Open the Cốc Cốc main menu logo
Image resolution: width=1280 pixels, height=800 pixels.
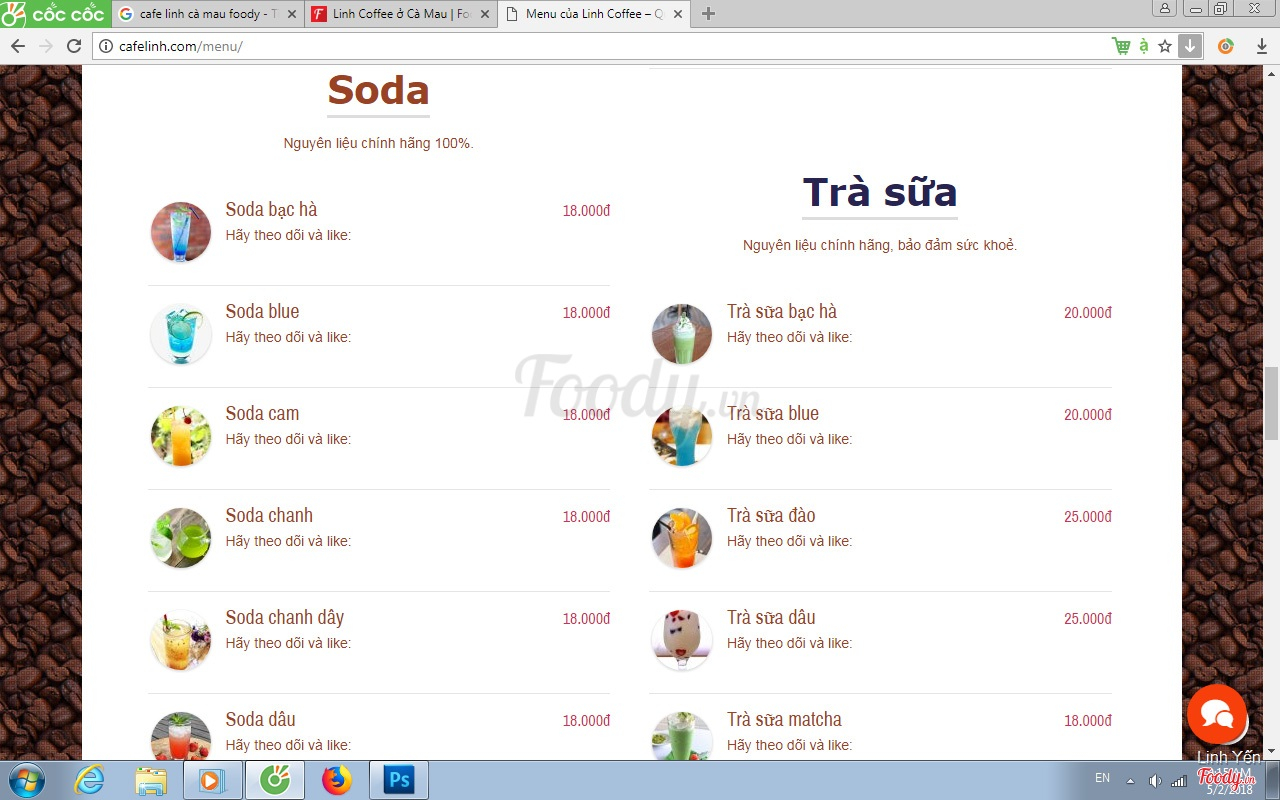tap(53, 14)
